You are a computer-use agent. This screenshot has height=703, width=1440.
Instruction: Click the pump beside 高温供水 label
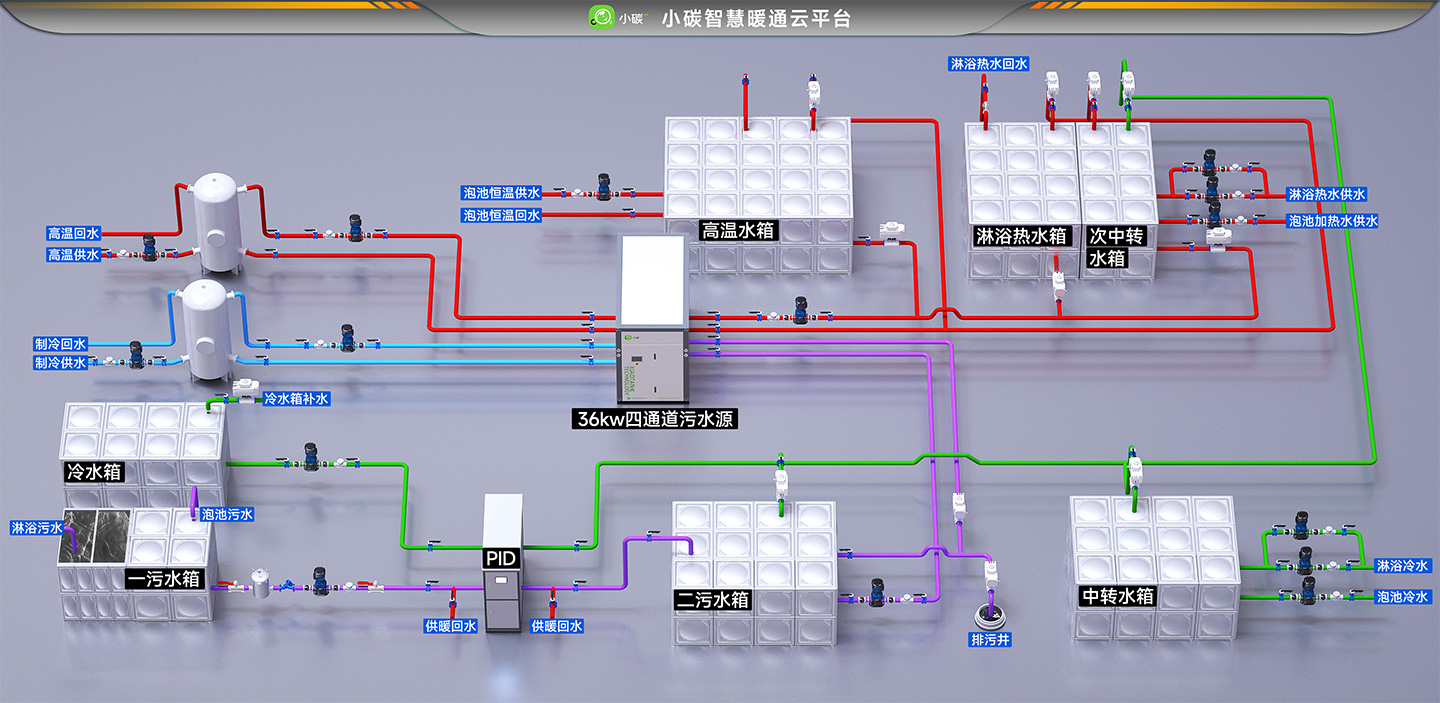pyautogui.click(x=149, y=246)
